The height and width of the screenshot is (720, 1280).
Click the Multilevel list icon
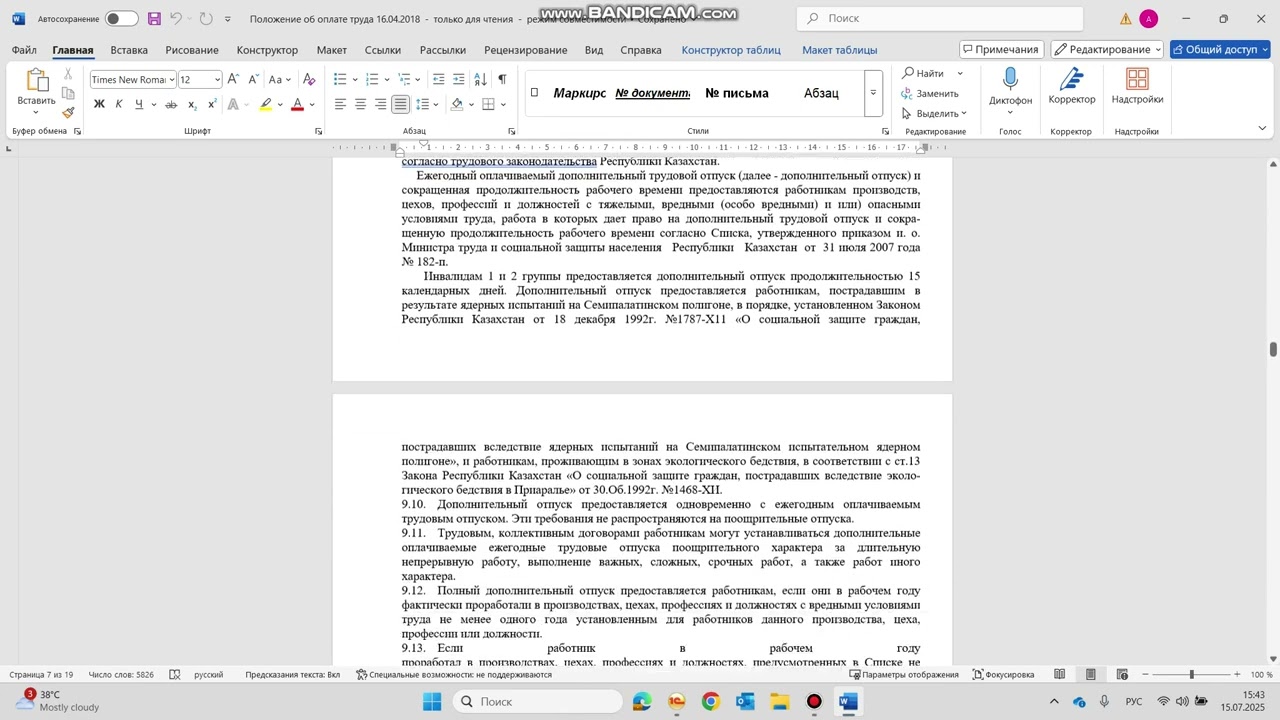coord(404,79)
